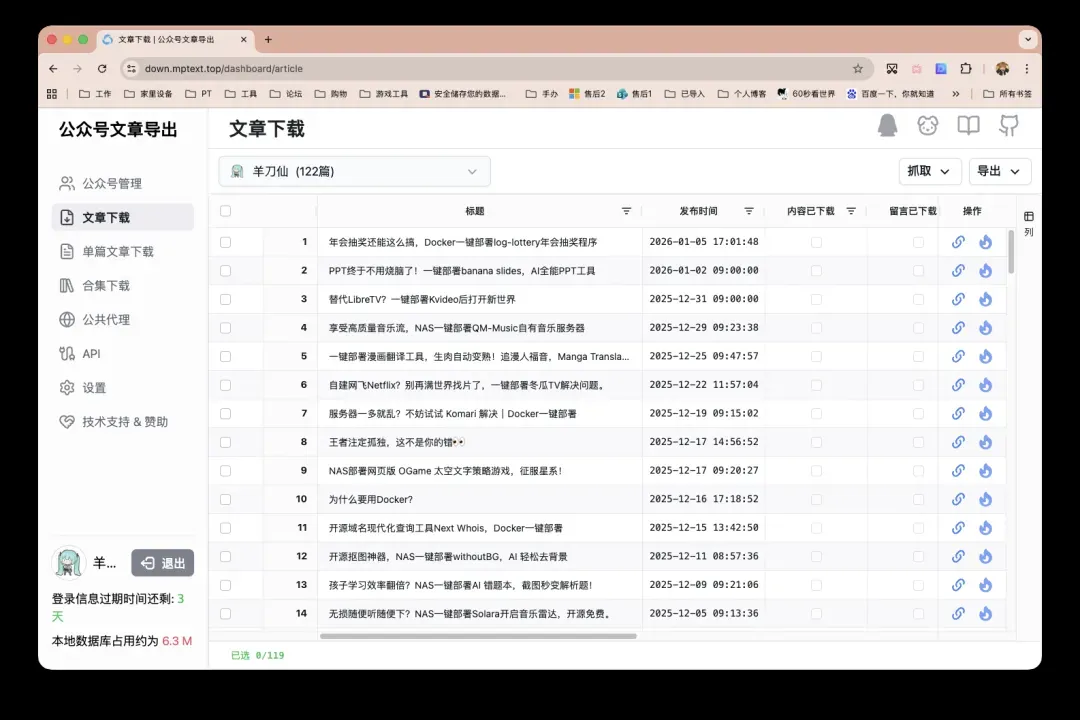The width and height of the screenshot is (1080, 720).
Task: Toggle the select-all checkbox in table header
Action: (x=225, y=211)
